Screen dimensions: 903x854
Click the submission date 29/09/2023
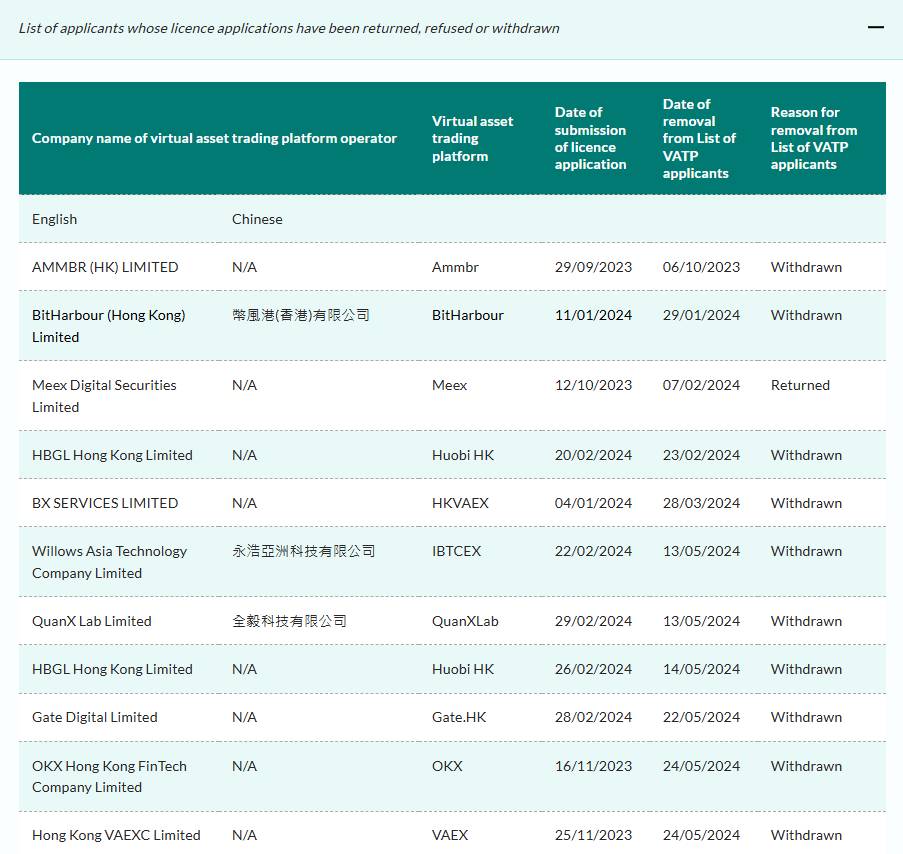[x=593, y=267]
